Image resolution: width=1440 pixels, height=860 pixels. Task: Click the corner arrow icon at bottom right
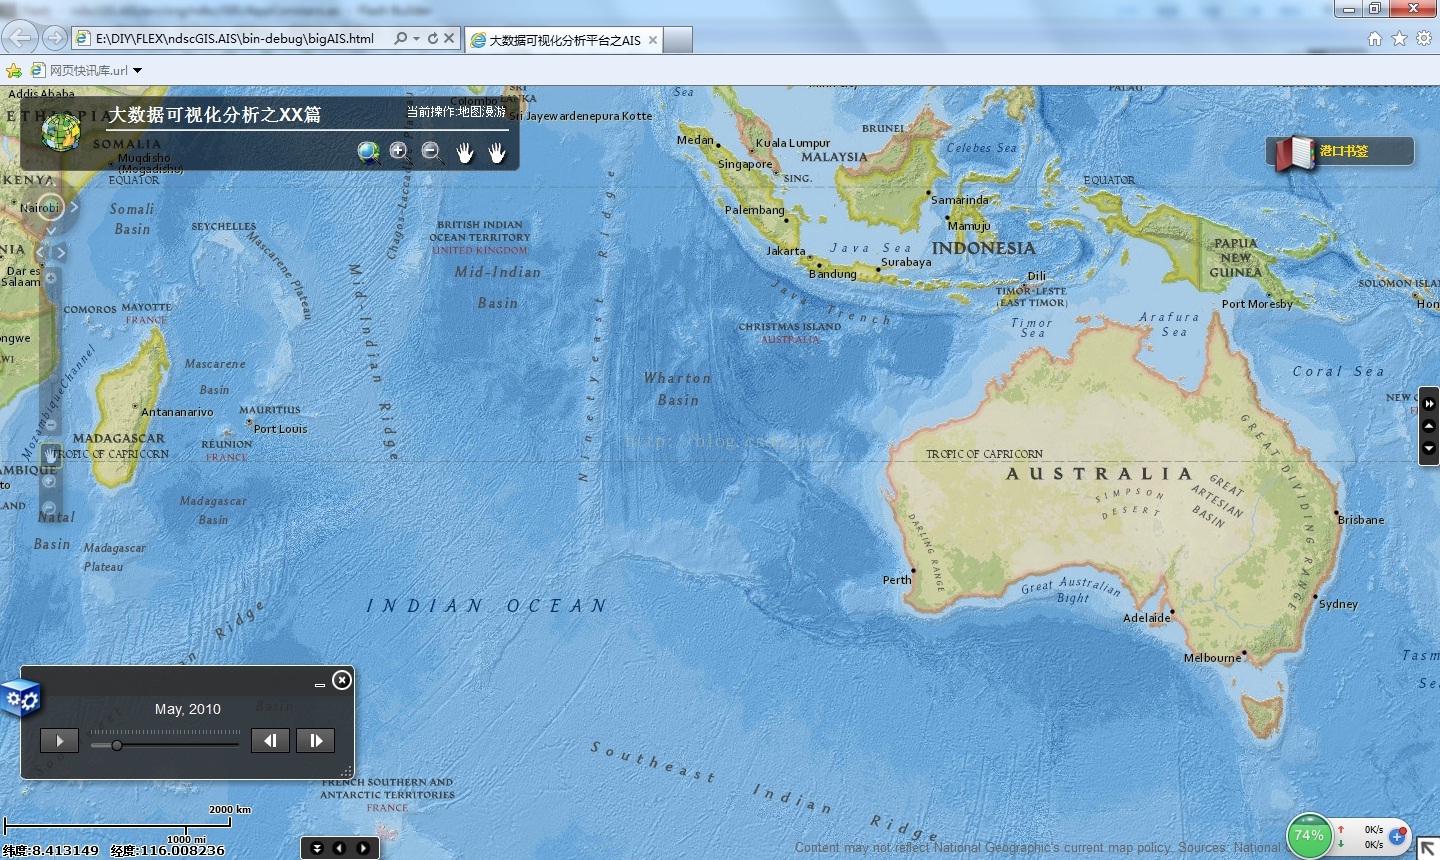coord(1429,849)
